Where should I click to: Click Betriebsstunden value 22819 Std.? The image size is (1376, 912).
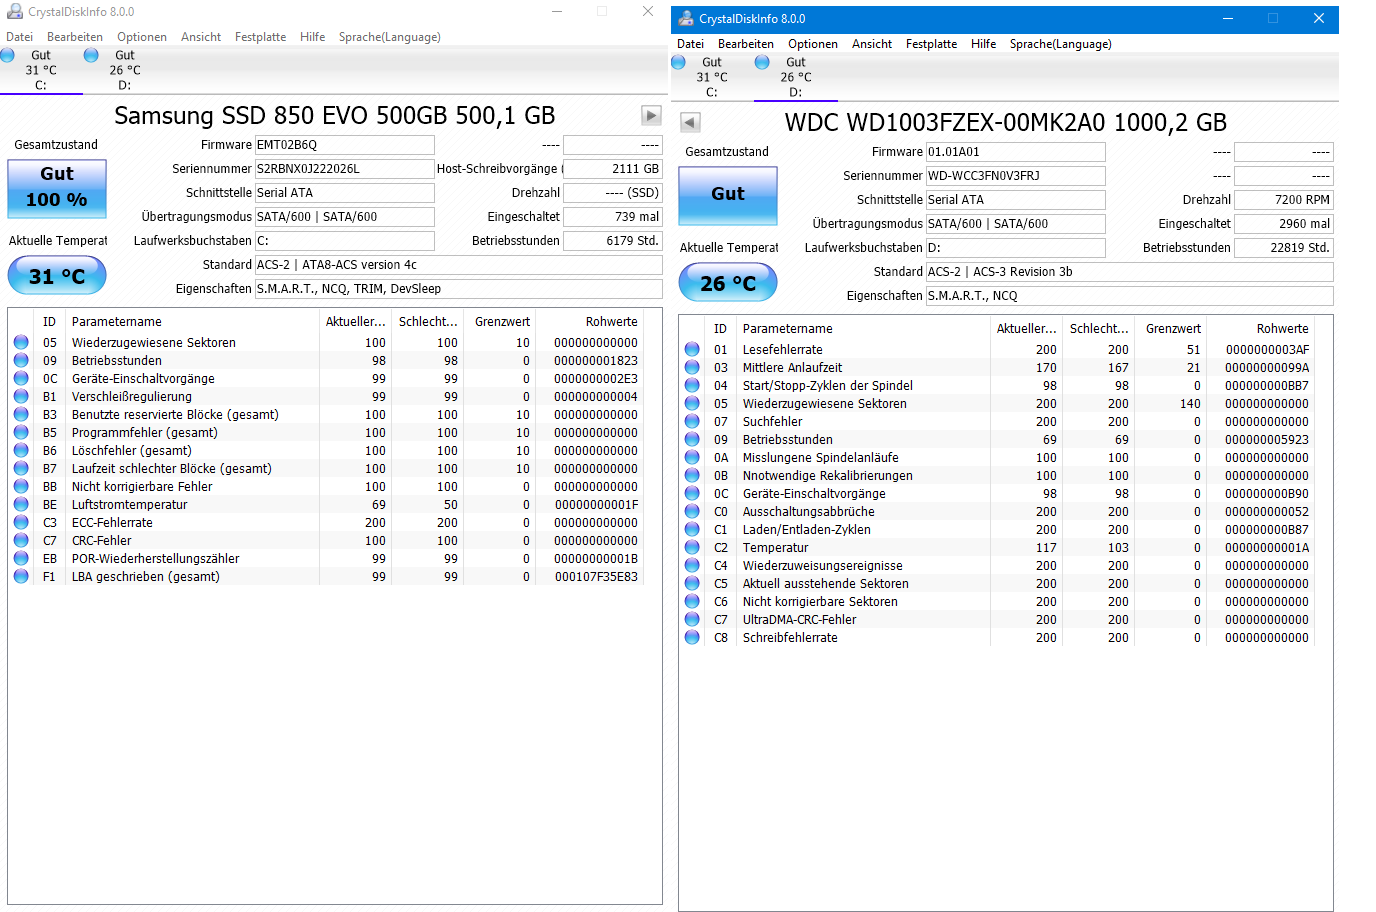pos(1284,248)
